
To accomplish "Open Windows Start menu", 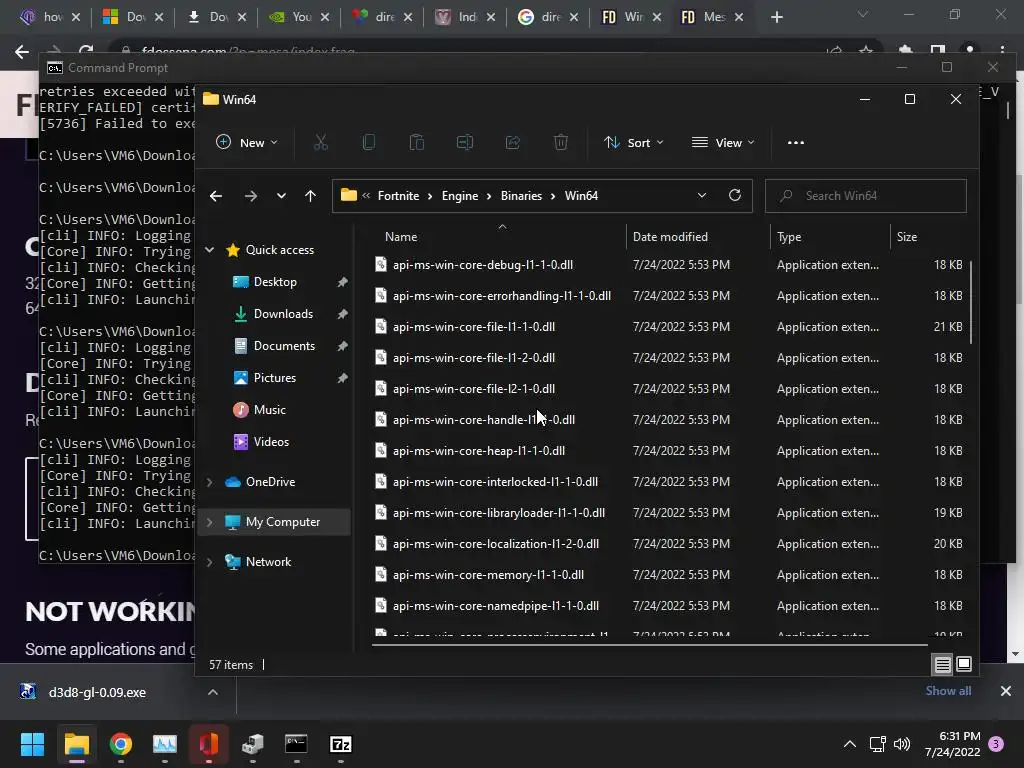I will [32, 744].
